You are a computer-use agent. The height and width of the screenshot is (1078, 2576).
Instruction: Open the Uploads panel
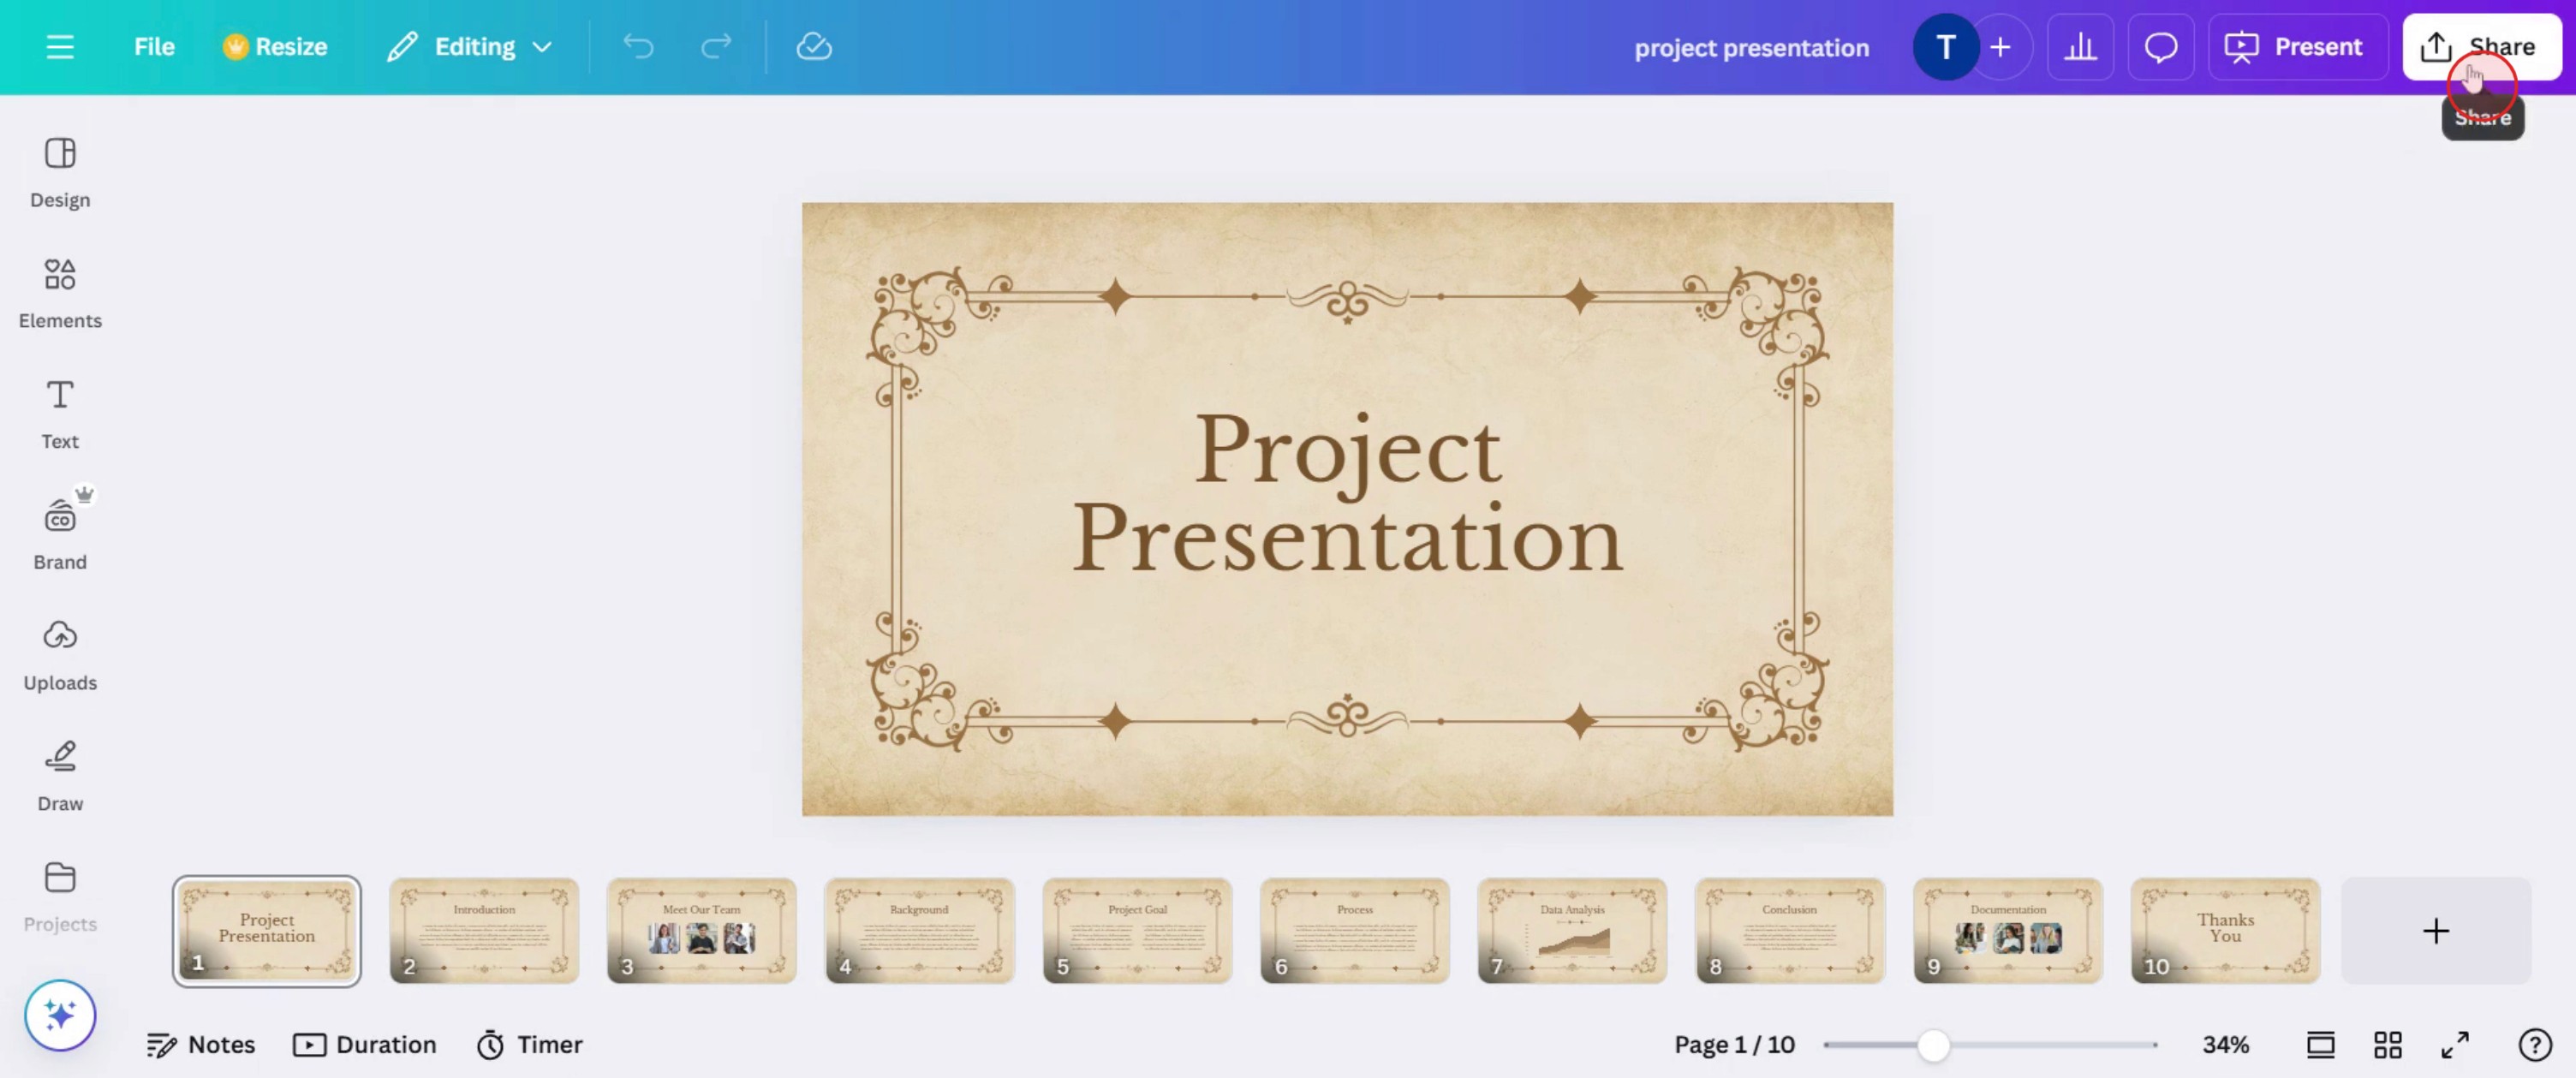[60, 655]
